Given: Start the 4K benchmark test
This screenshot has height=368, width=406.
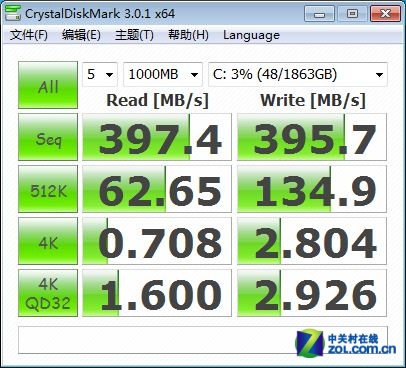Looking at the screenshot, I should coord(48,241).
